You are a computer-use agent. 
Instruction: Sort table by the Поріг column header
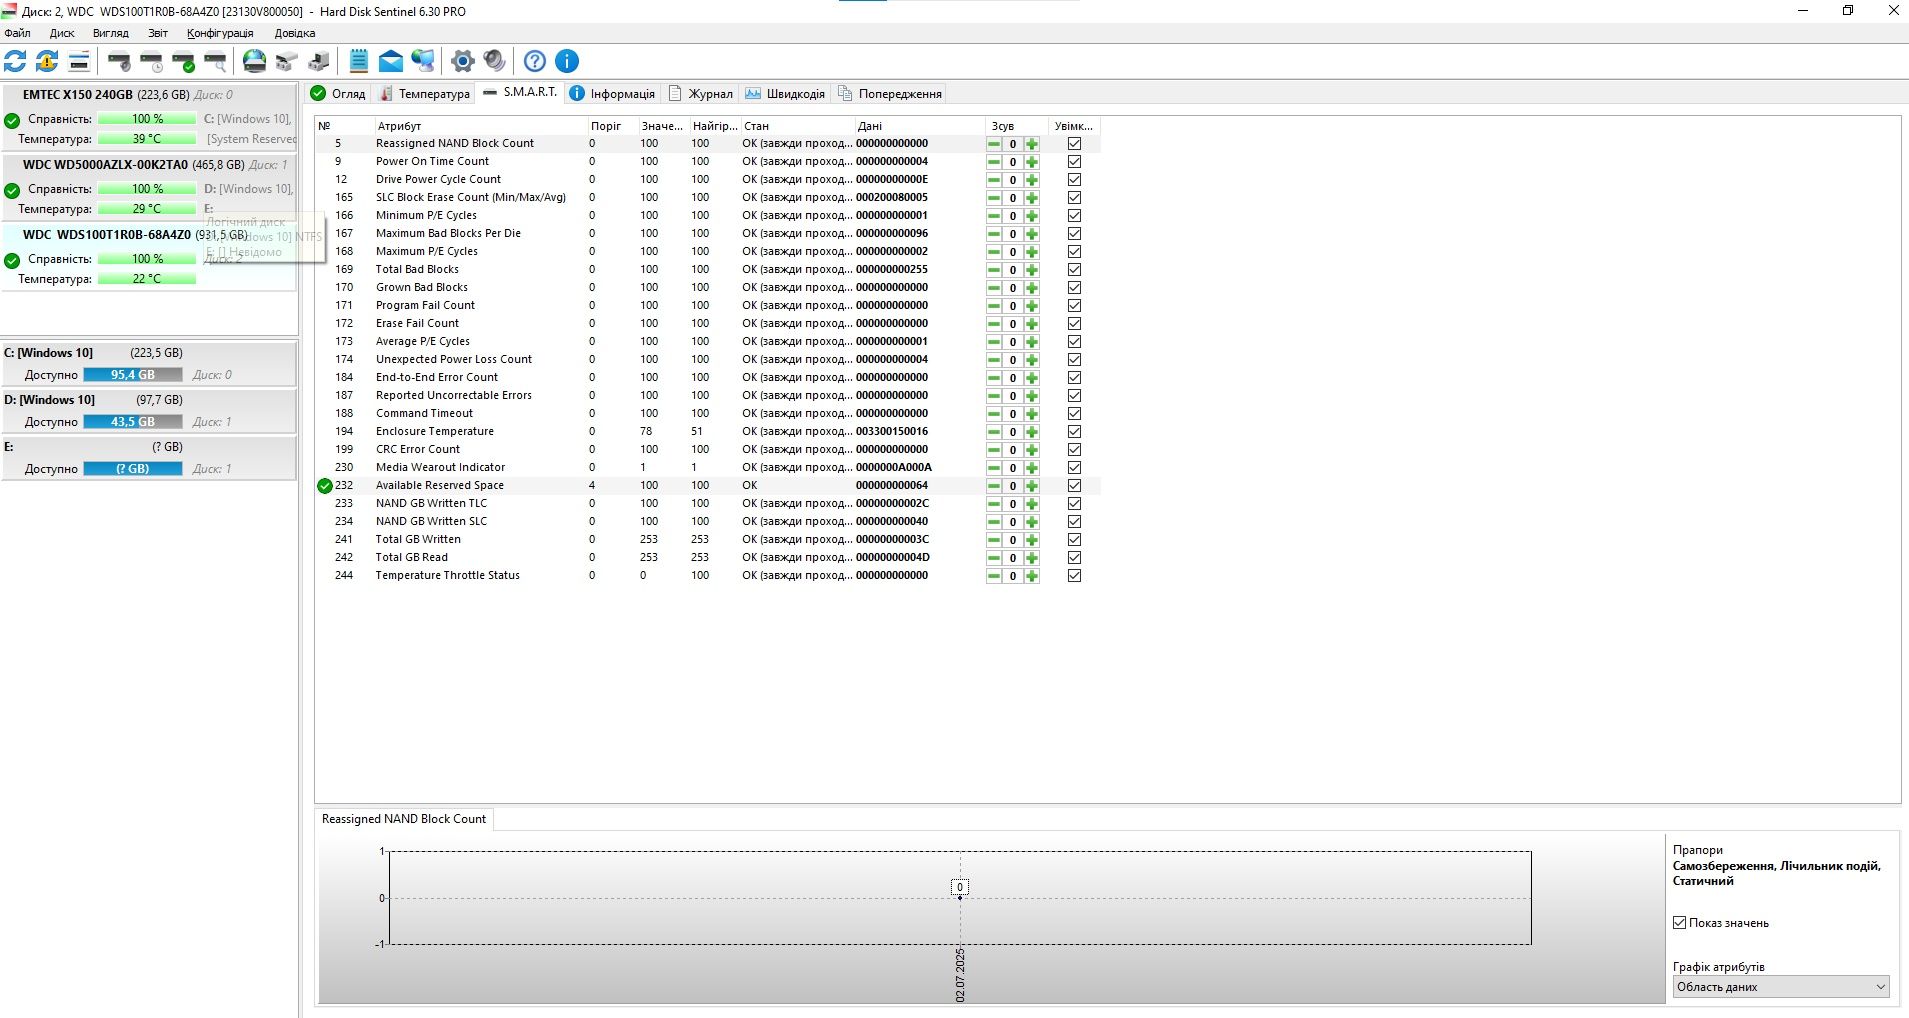click(612, 126)
